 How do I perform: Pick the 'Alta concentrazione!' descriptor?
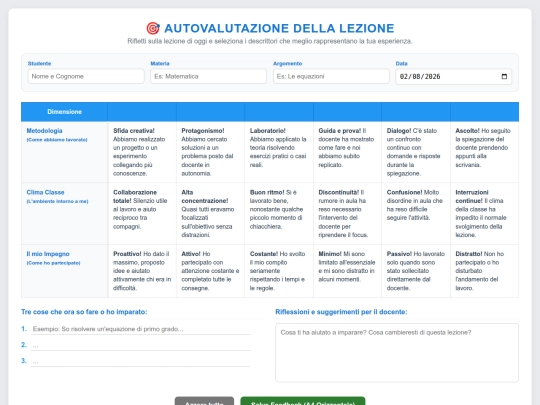(210, 214)
